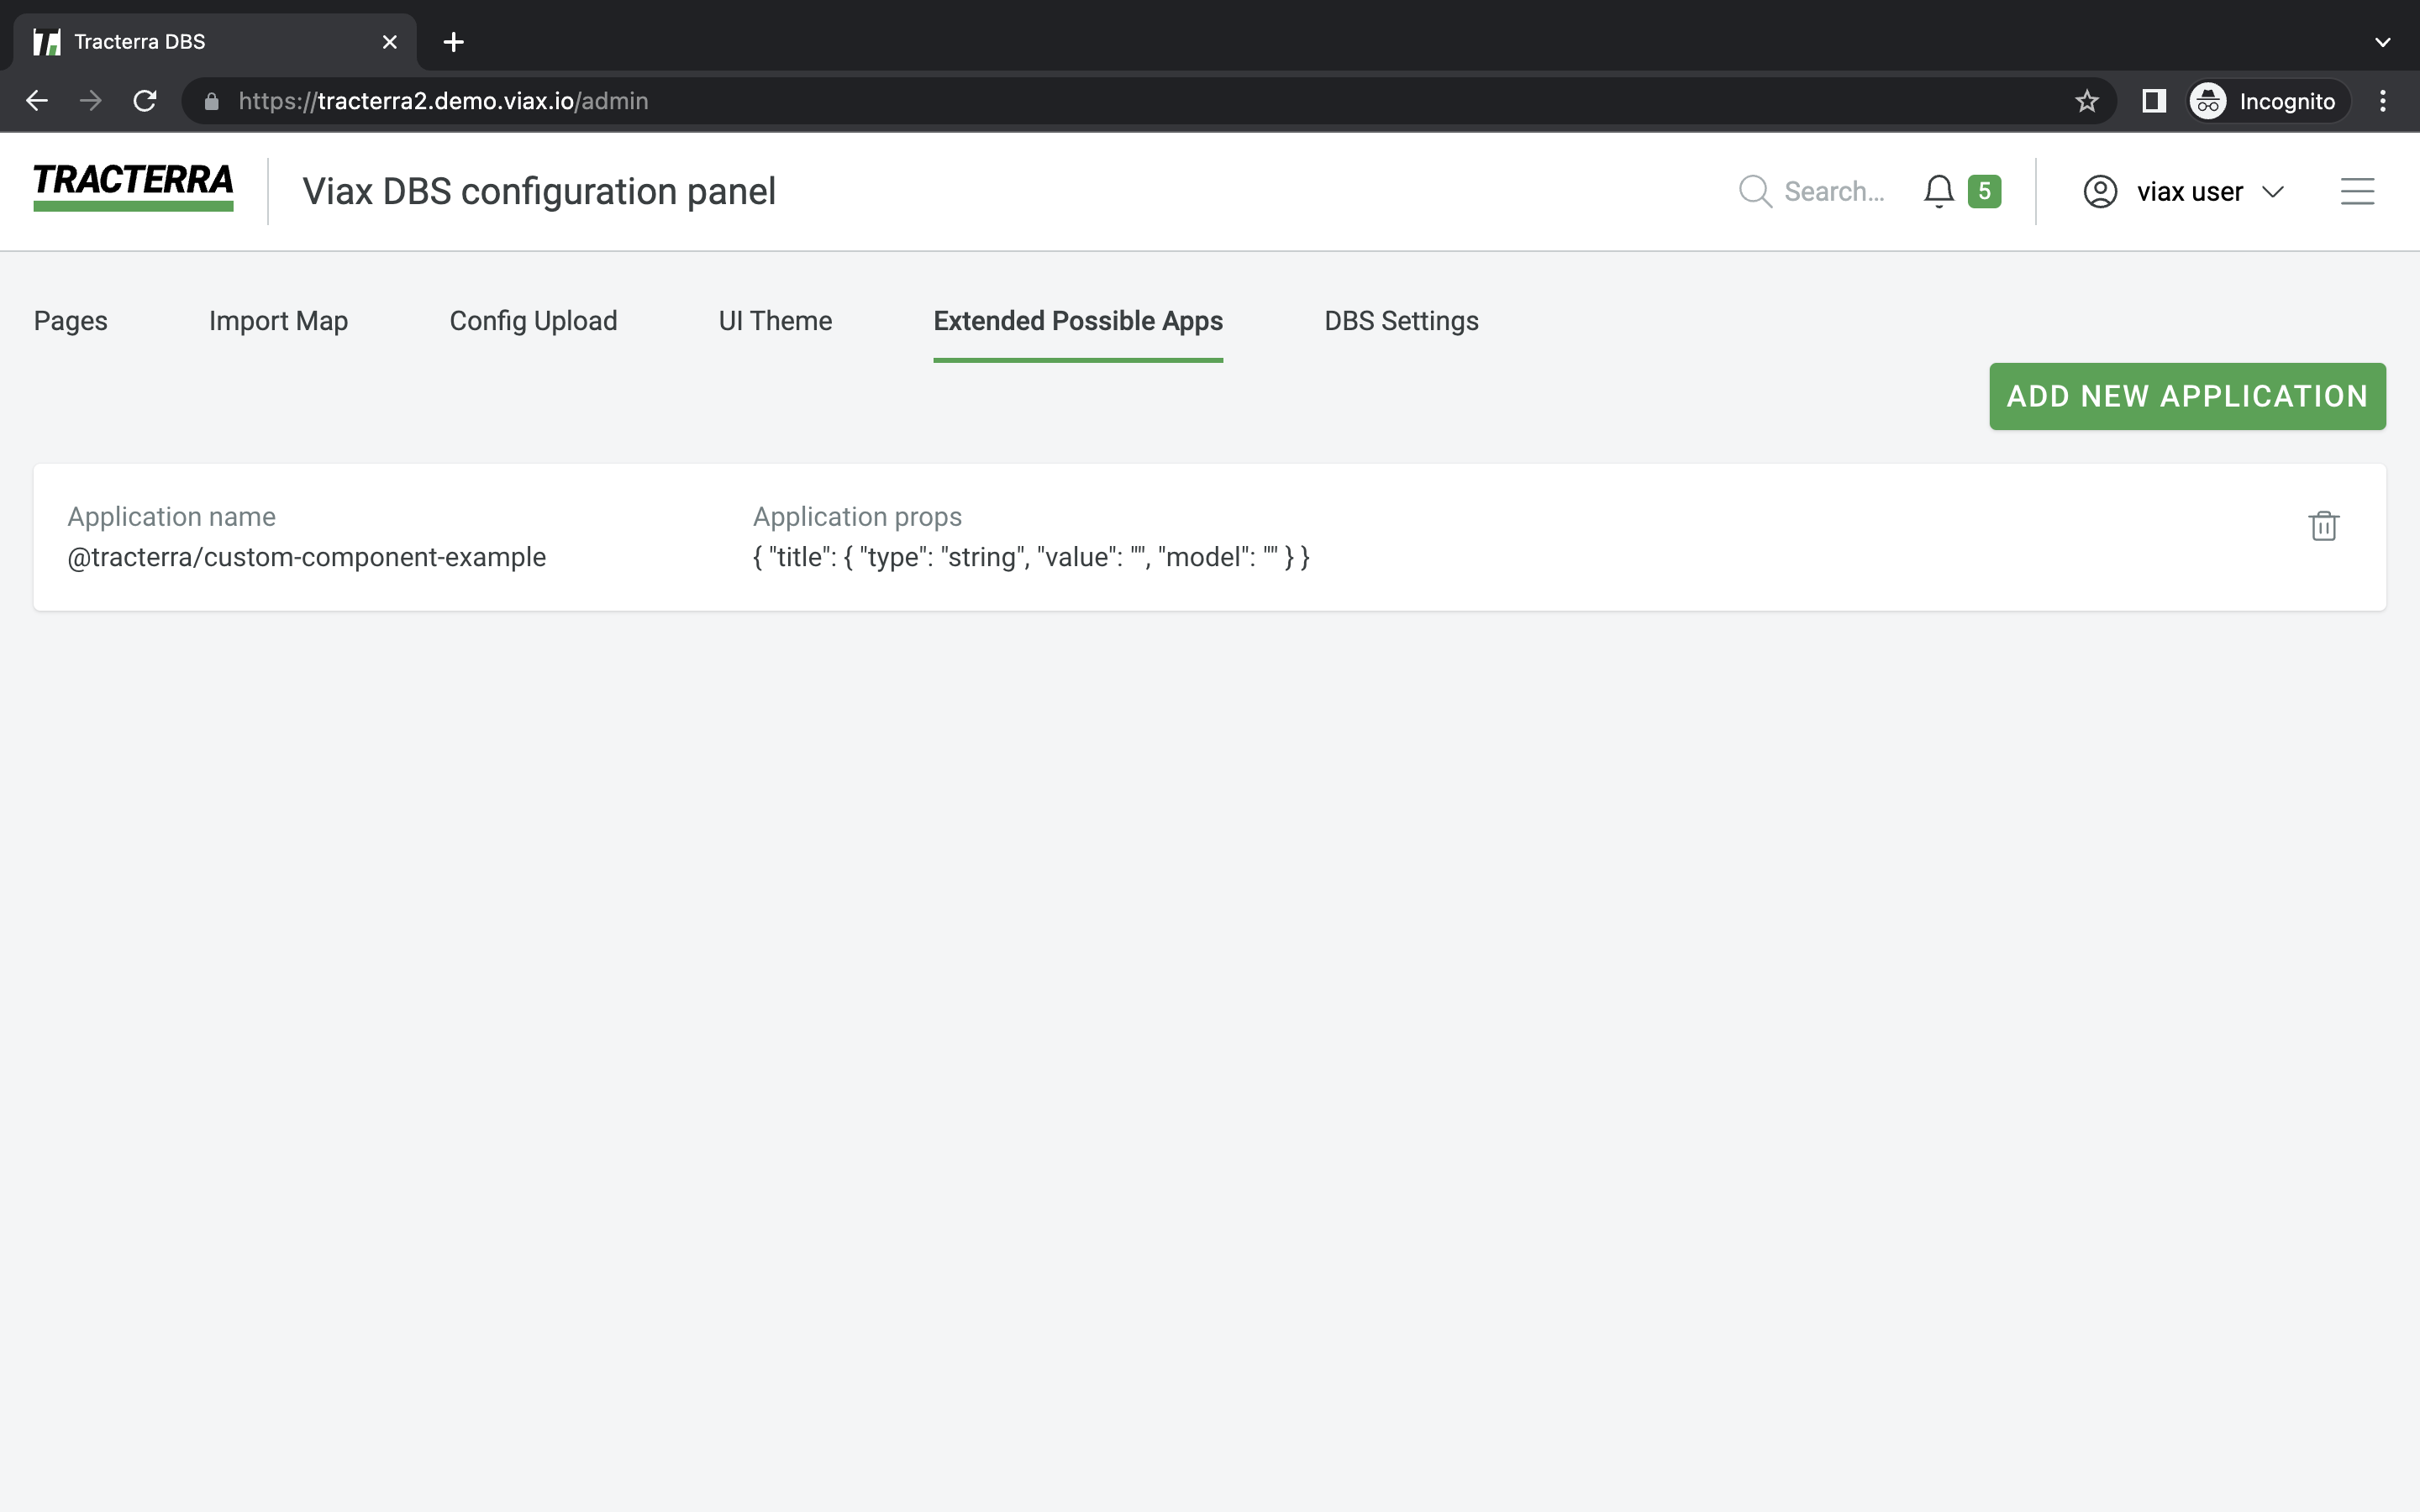Open notifications bell icon
This screenshot has width=2420, height=1512.
(1938, 191)
